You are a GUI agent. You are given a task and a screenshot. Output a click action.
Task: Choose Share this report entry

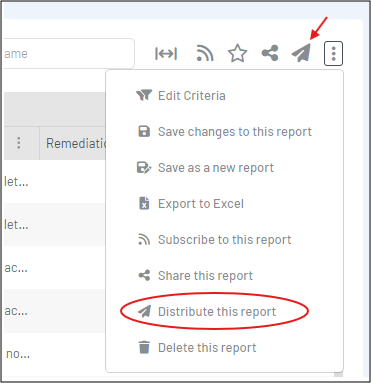[224, 276]
